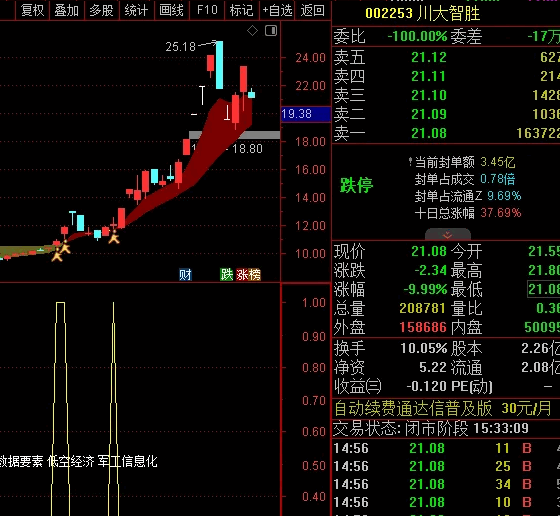The image size is (560, 516).
Task: Click the 总量 208781 value
Action: [423, 308]
